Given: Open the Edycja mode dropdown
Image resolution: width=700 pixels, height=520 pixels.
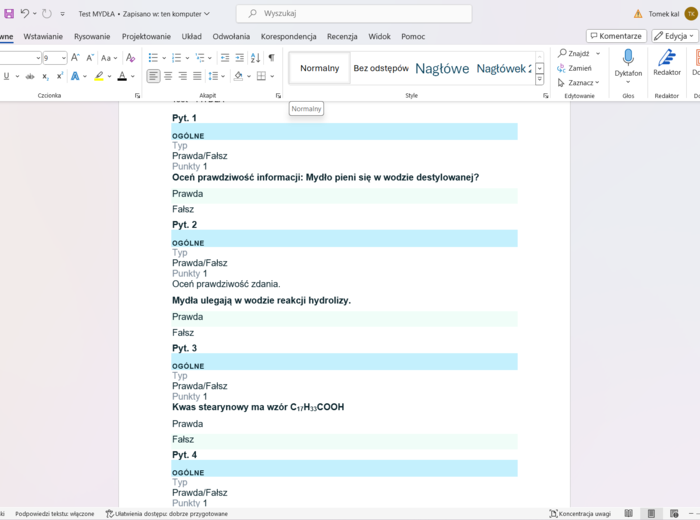Looking at the screenshot, I should (675, 36).
